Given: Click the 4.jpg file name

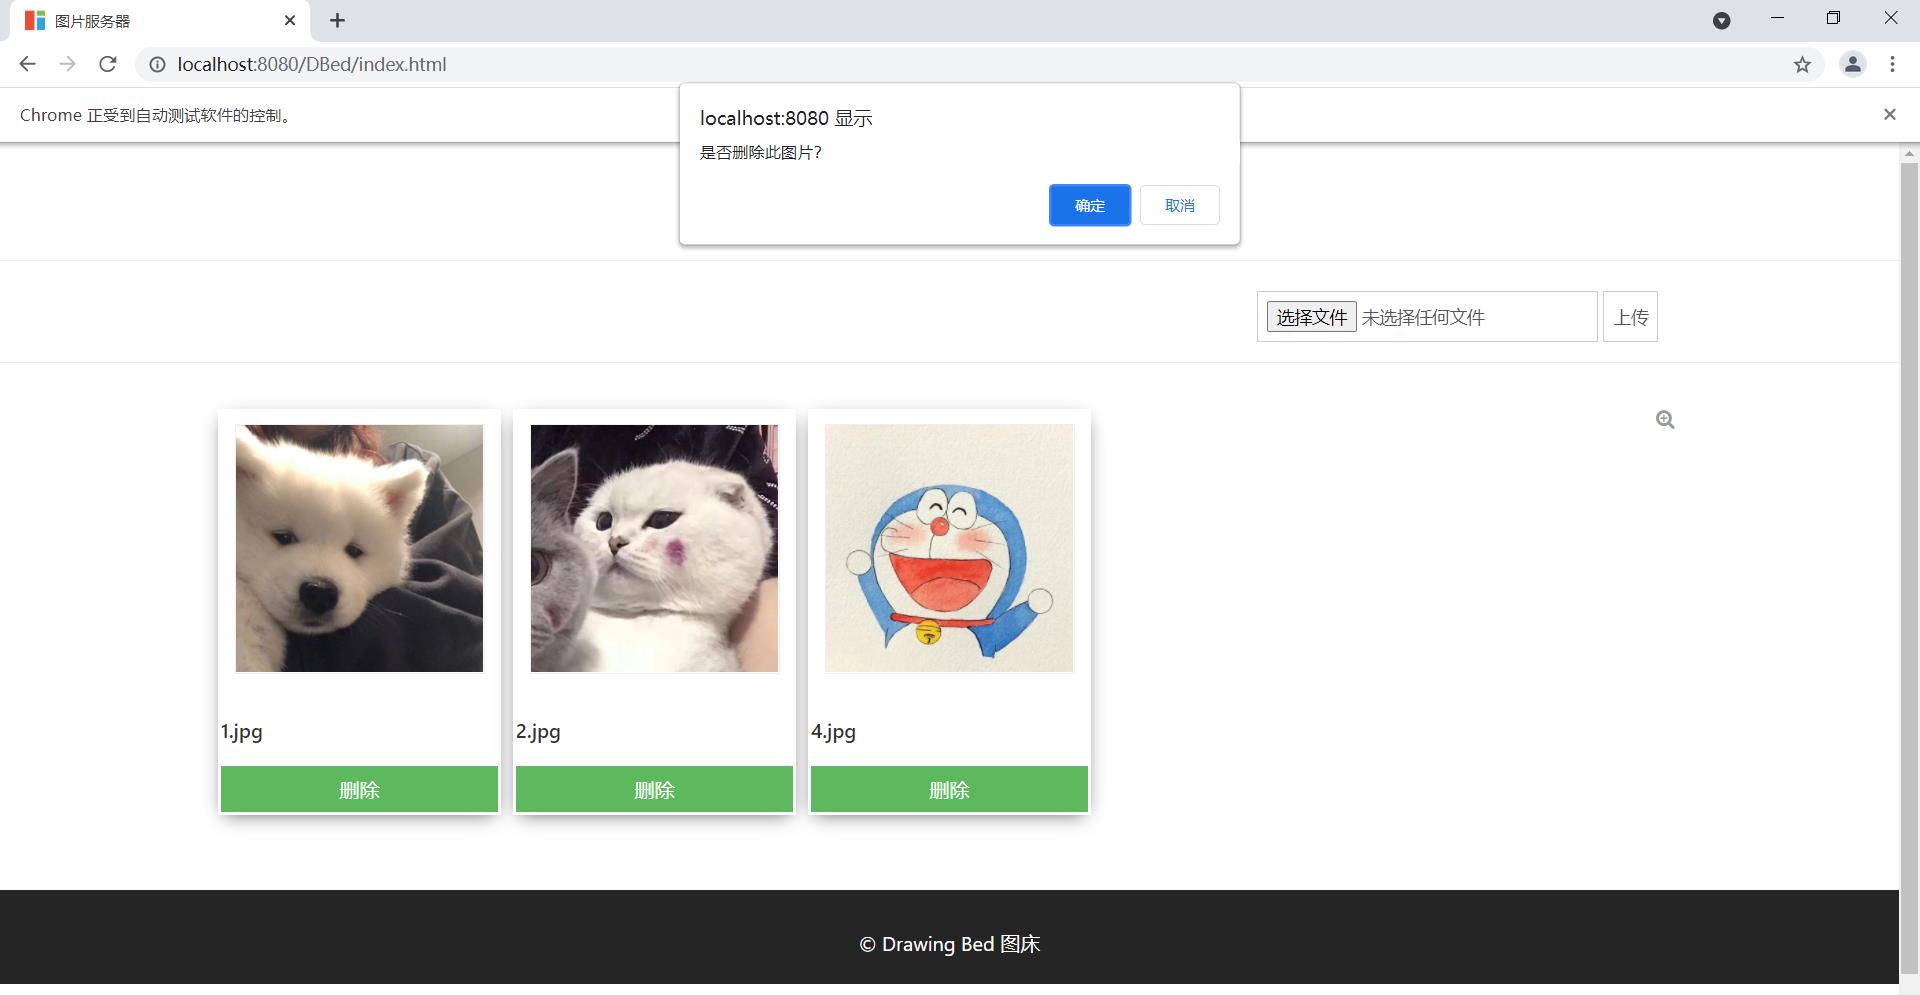Looking at the screenshot, I should click(x=833, y=731).
